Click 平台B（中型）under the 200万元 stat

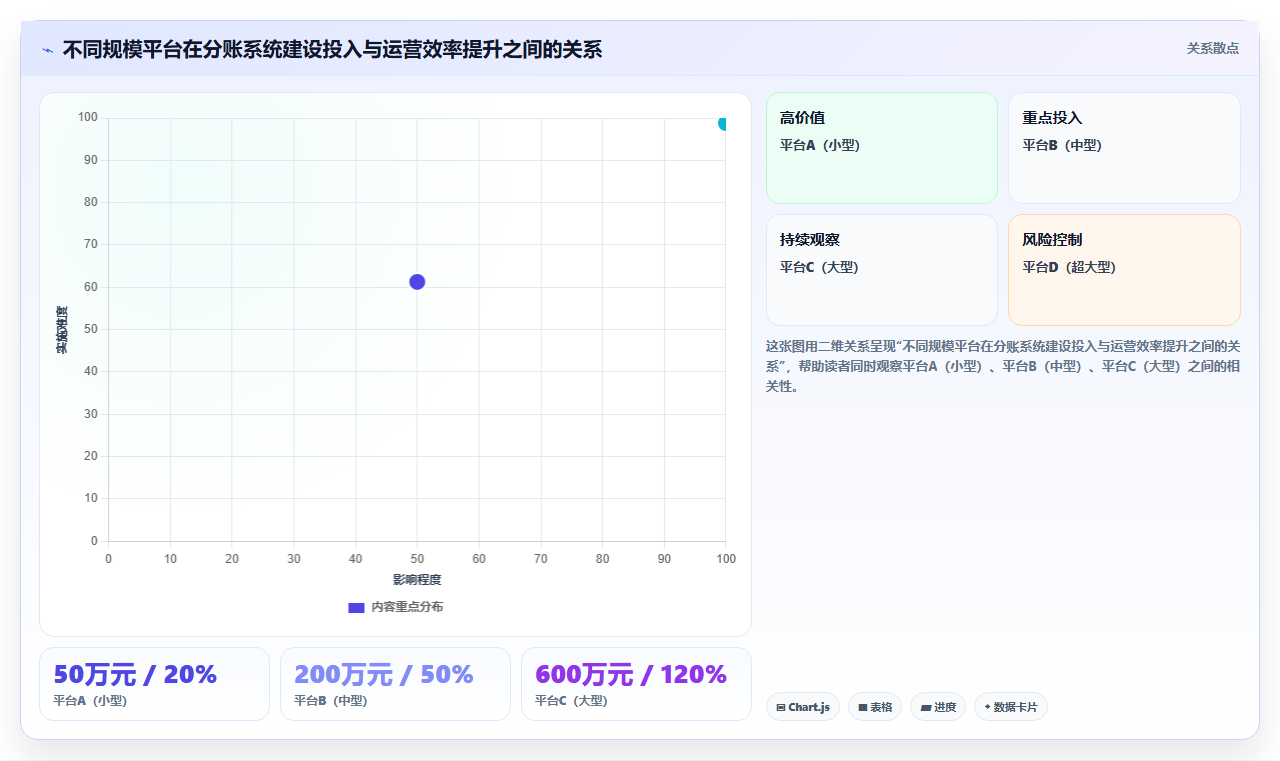331,700
